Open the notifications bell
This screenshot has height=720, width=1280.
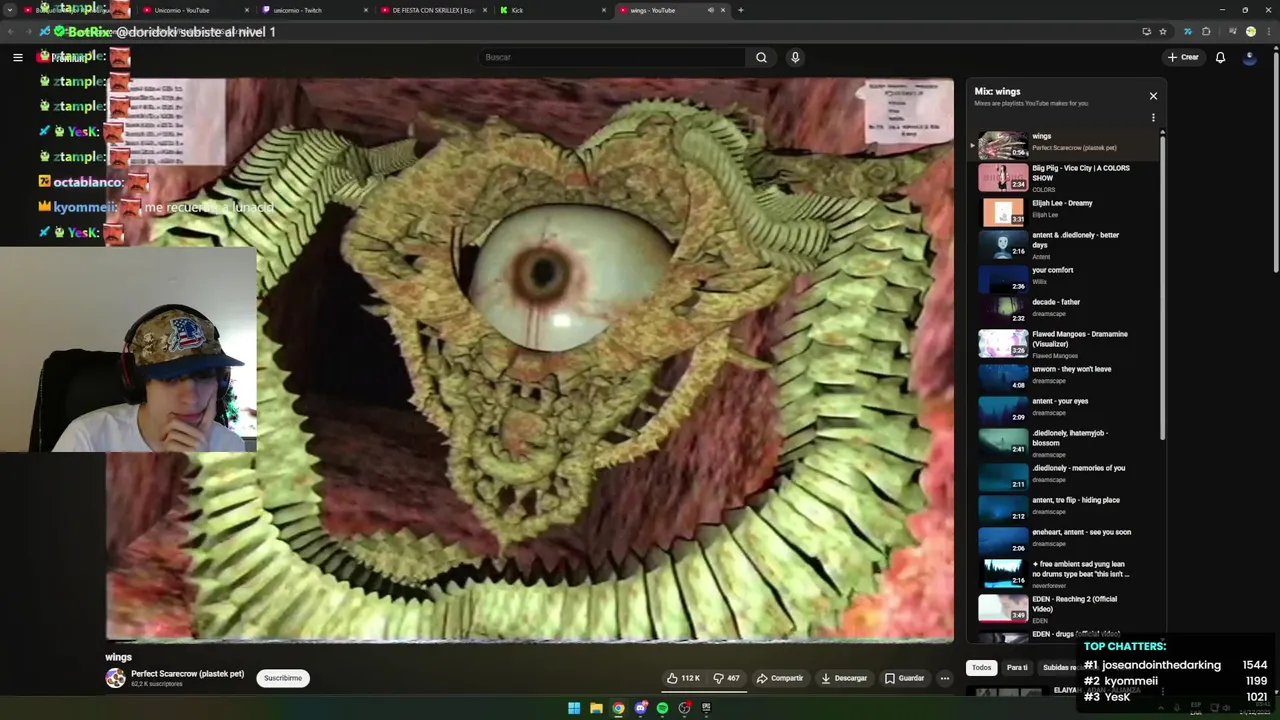(1220, 57)
